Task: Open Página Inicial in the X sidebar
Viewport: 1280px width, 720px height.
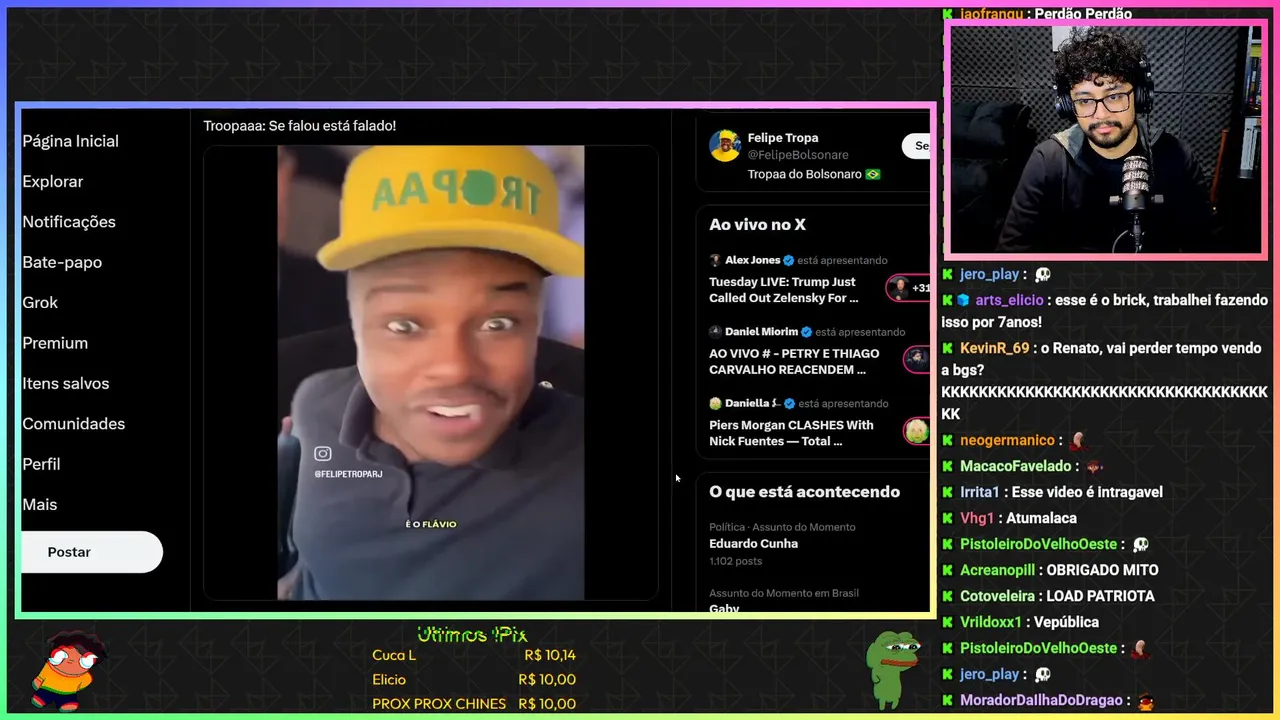Action: pos(70,141)
